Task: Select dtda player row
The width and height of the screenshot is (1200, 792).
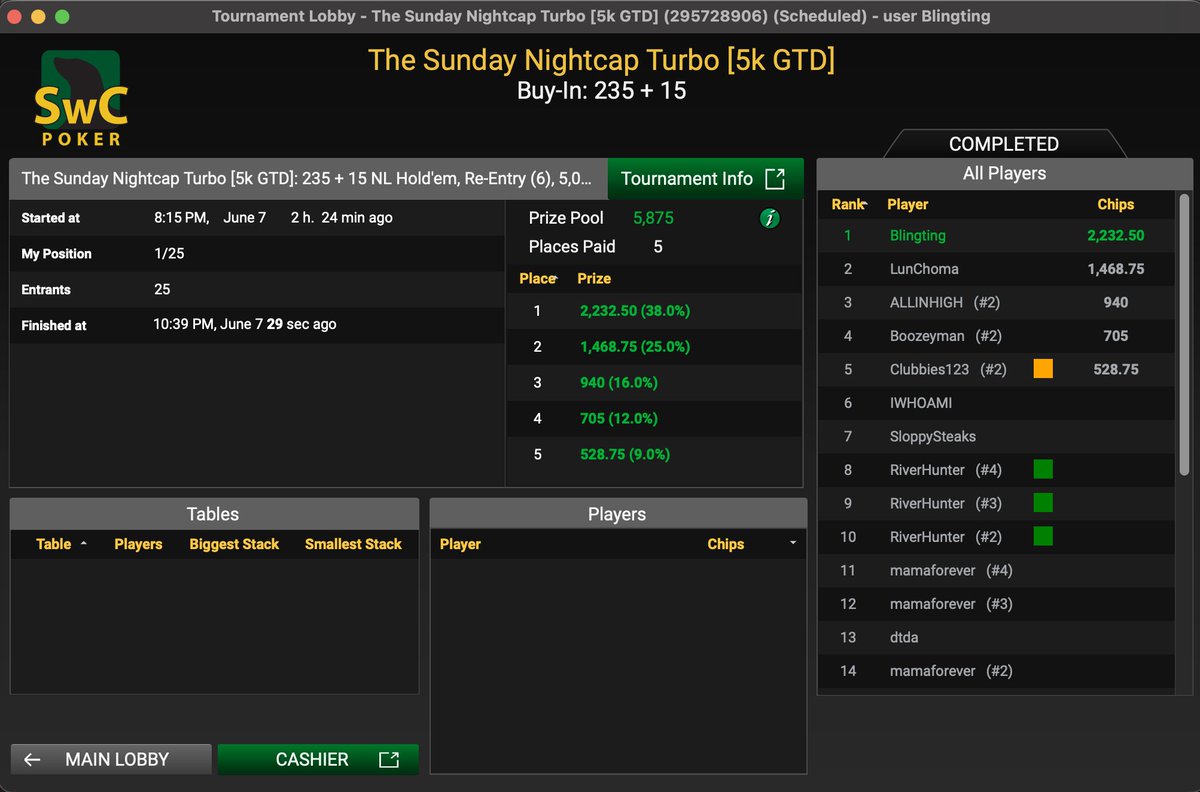Action: [996, 637]
